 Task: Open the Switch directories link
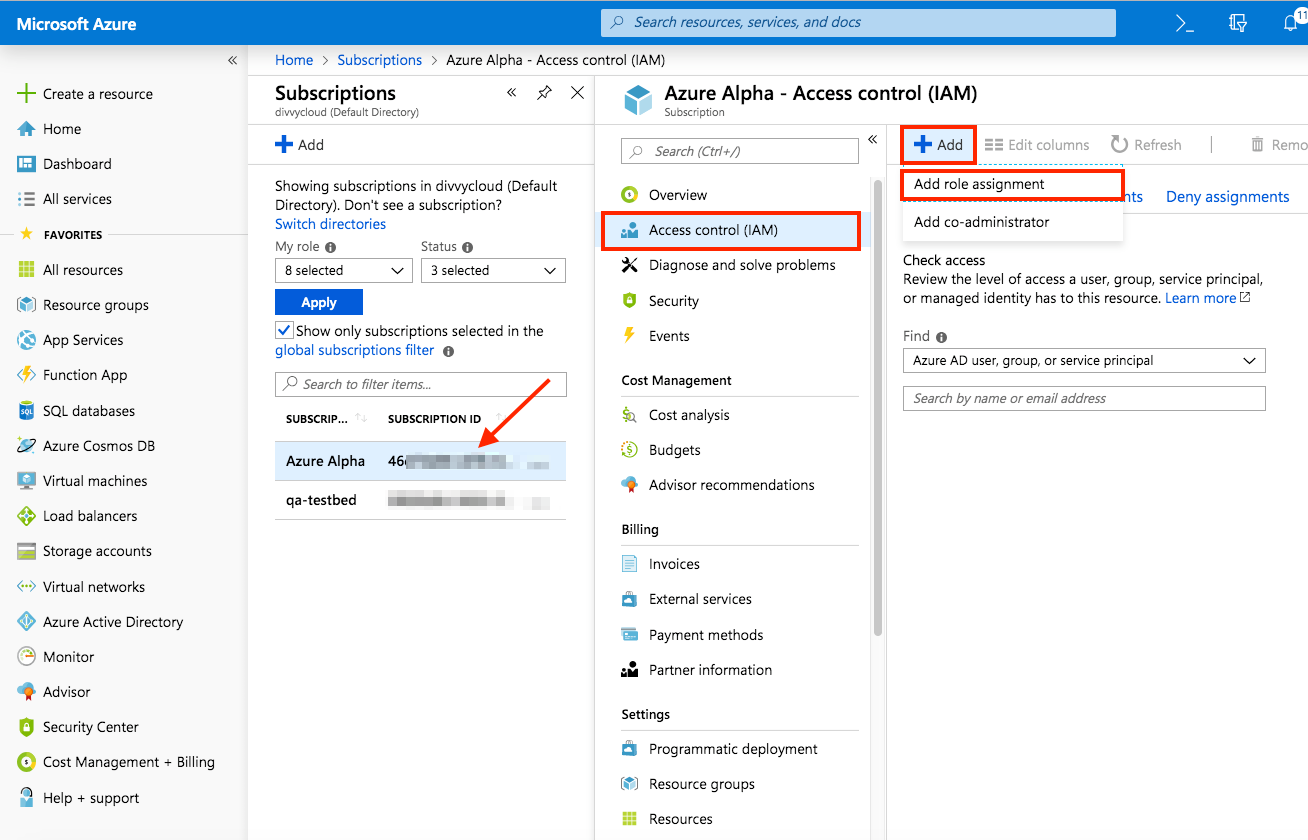point(330,224)
